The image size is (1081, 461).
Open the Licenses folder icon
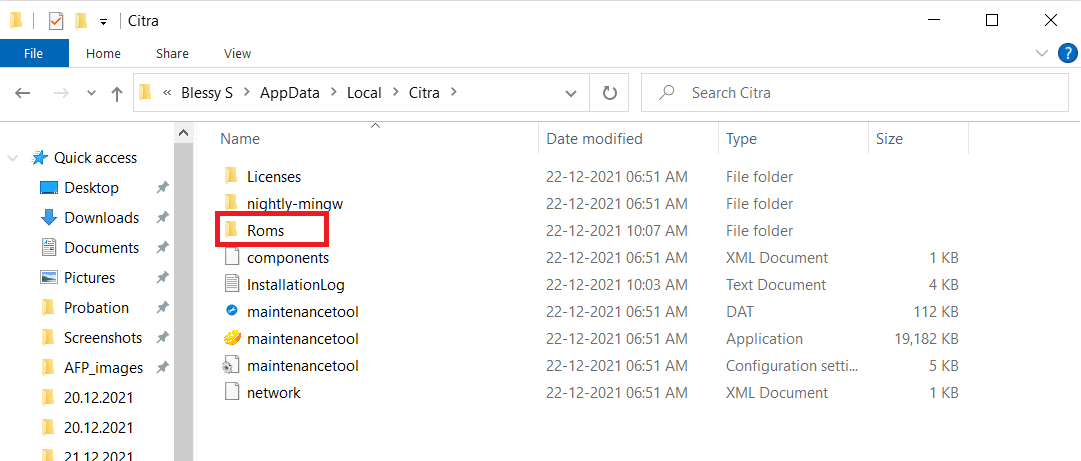point(231,176)
